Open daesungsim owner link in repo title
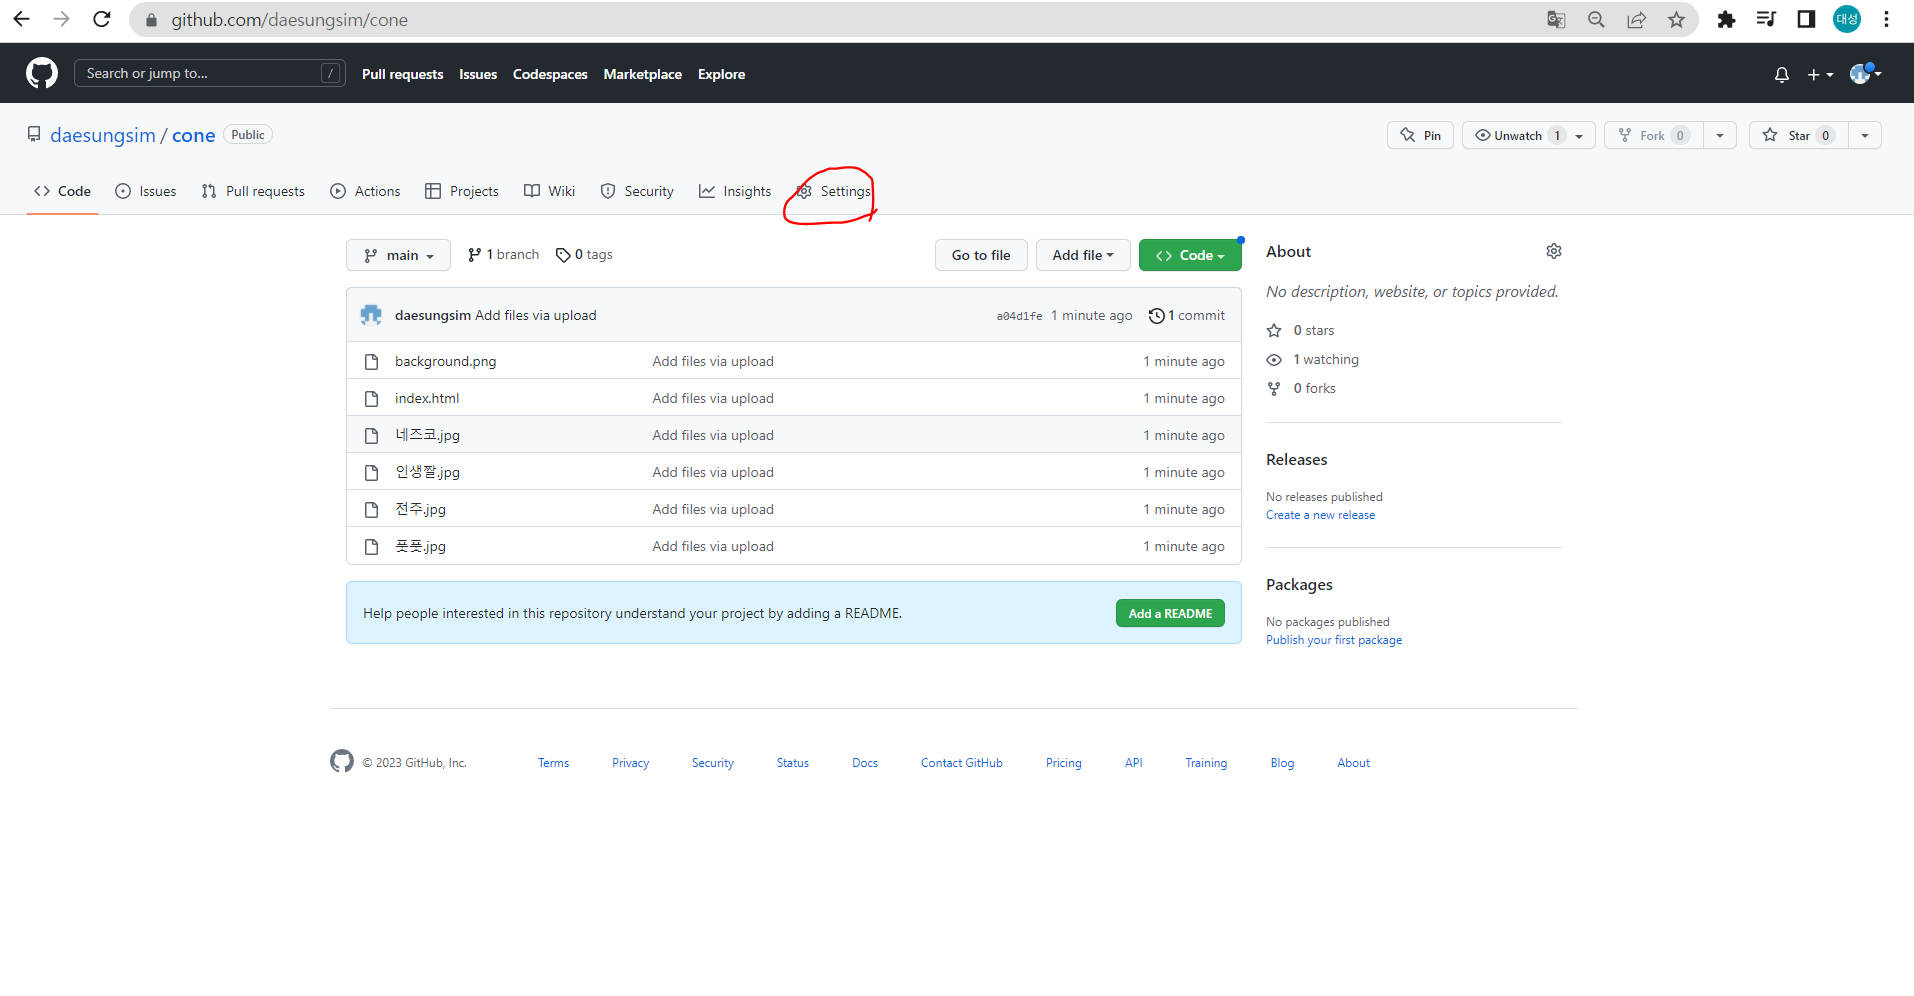Image resolution: width=1914 pixels, height=996 pixels. [103, 135]
